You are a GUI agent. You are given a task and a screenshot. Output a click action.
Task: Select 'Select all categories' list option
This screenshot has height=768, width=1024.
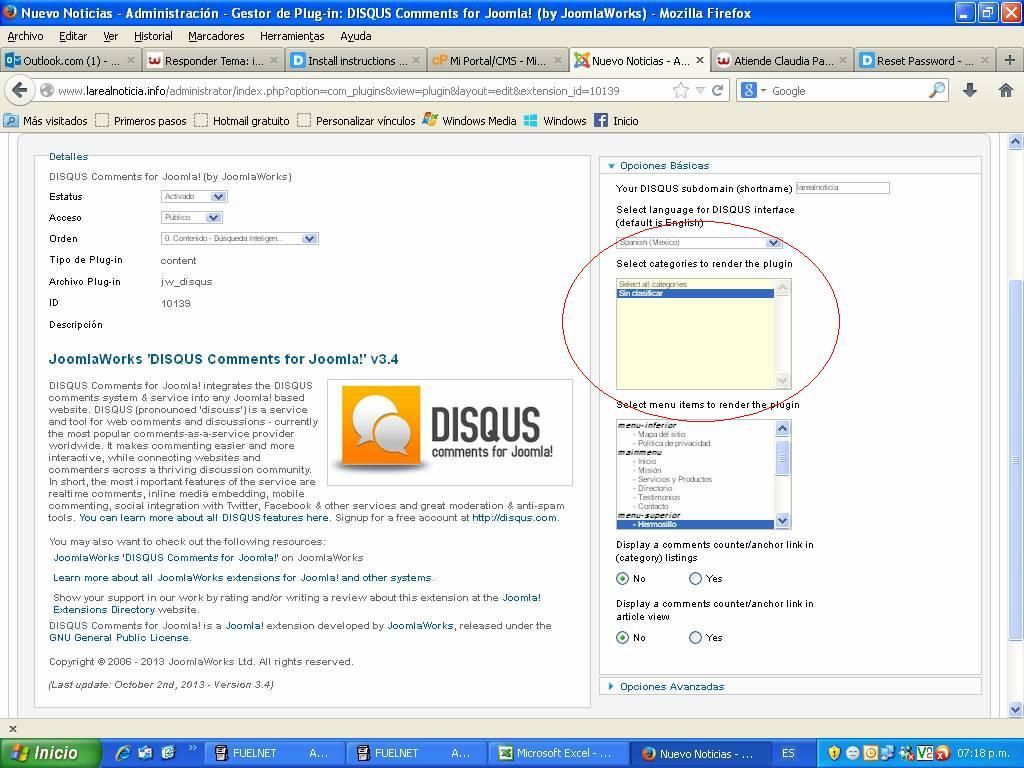point(695,284)
